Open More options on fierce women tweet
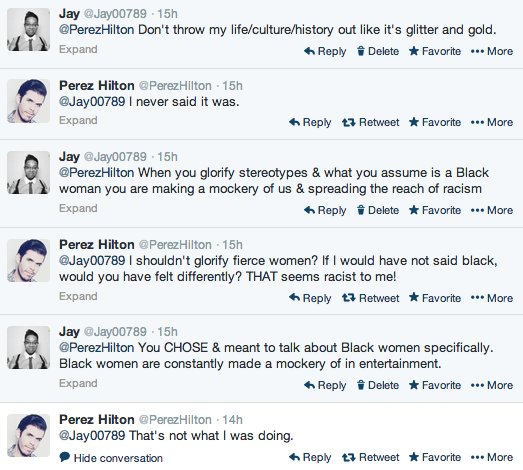The height and width of the screenshot is (470, 523). click(492, 298)
